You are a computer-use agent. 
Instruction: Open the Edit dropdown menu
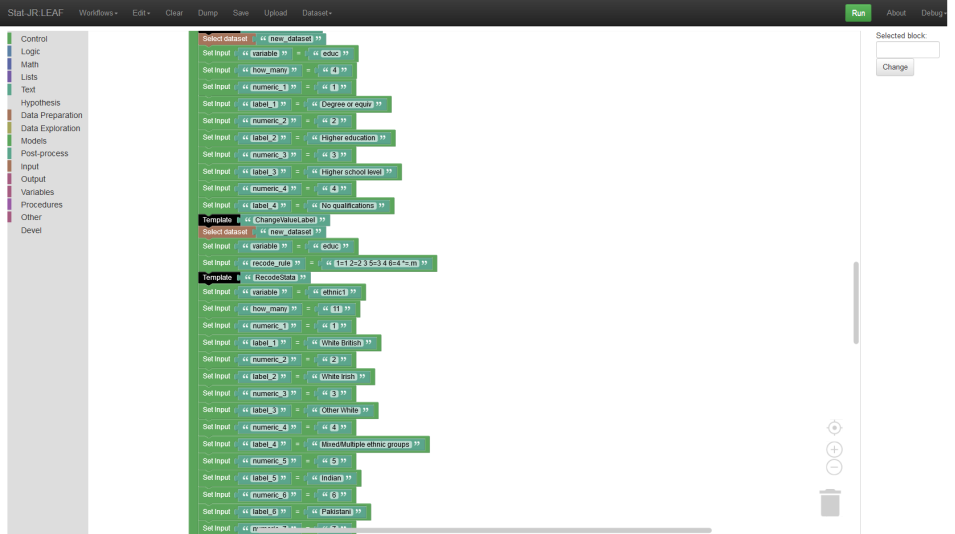(141, 13)
